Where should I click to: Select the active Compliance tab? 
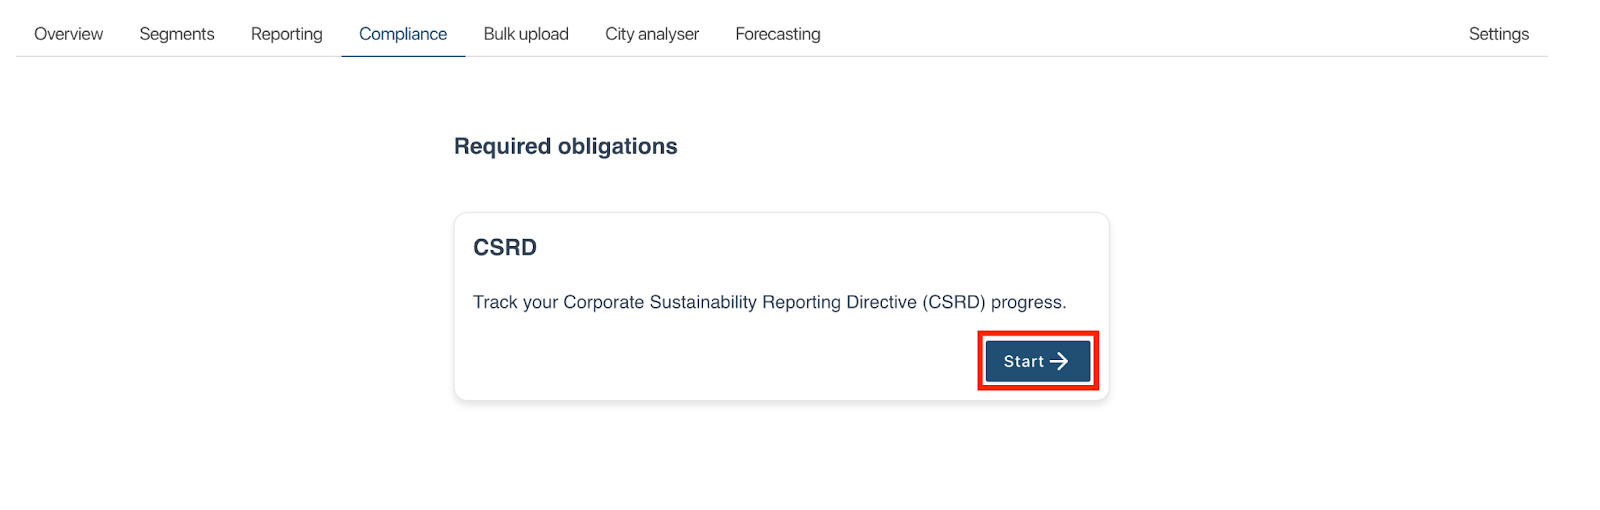(403, 34)
